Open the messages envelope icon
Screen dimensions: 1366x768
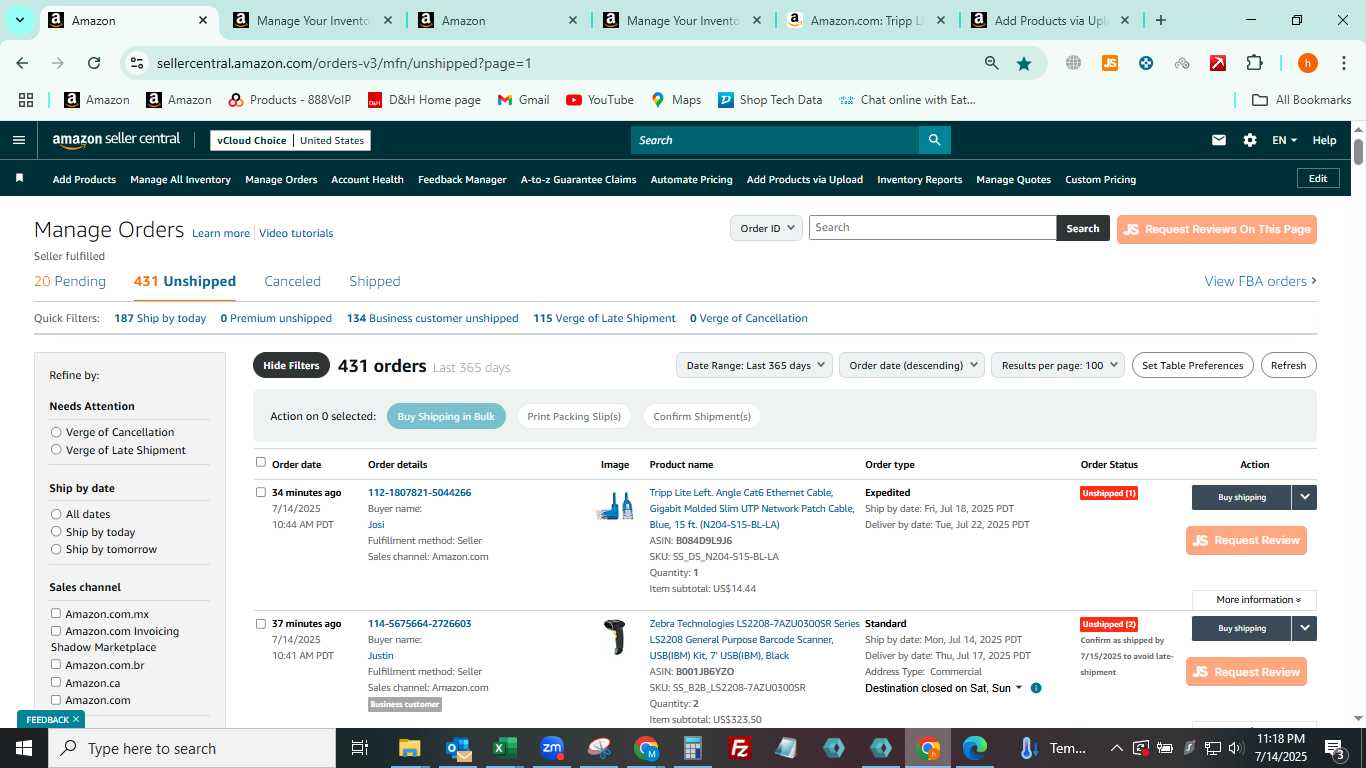click(1218, 140)
